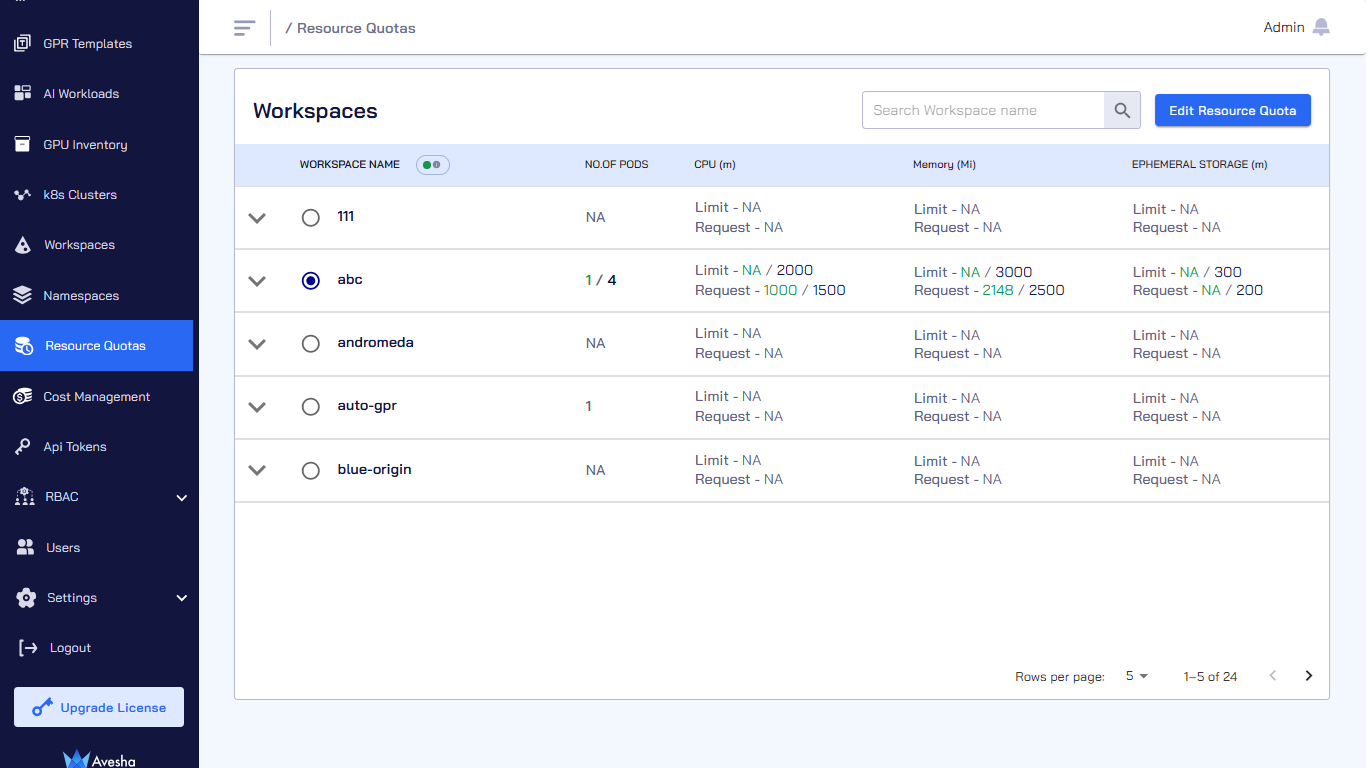Click the Admin user label
The width and height of the screenshot is (1370, 768).
[x=1284, y=27]
